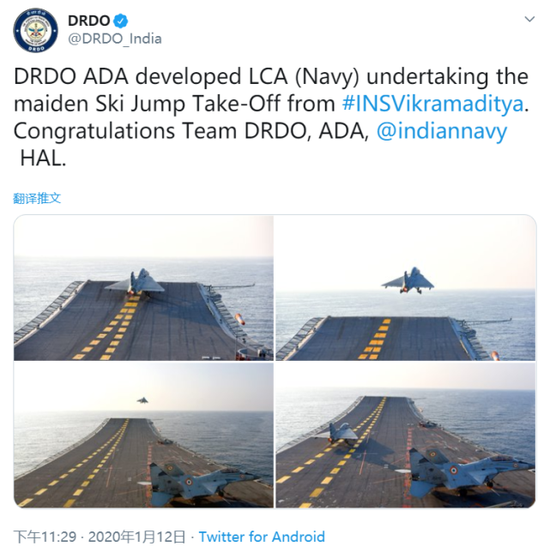Open the #INSVikramaditya hashtag

(x=433, y=104)
